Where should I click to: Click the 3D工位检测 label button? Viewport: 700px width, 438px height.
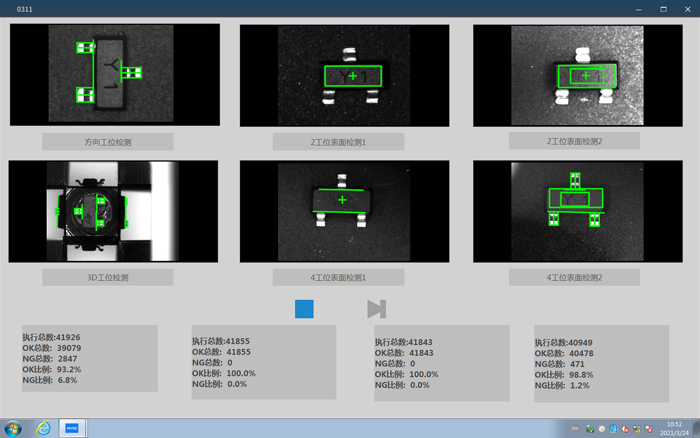tap(108, 277)
